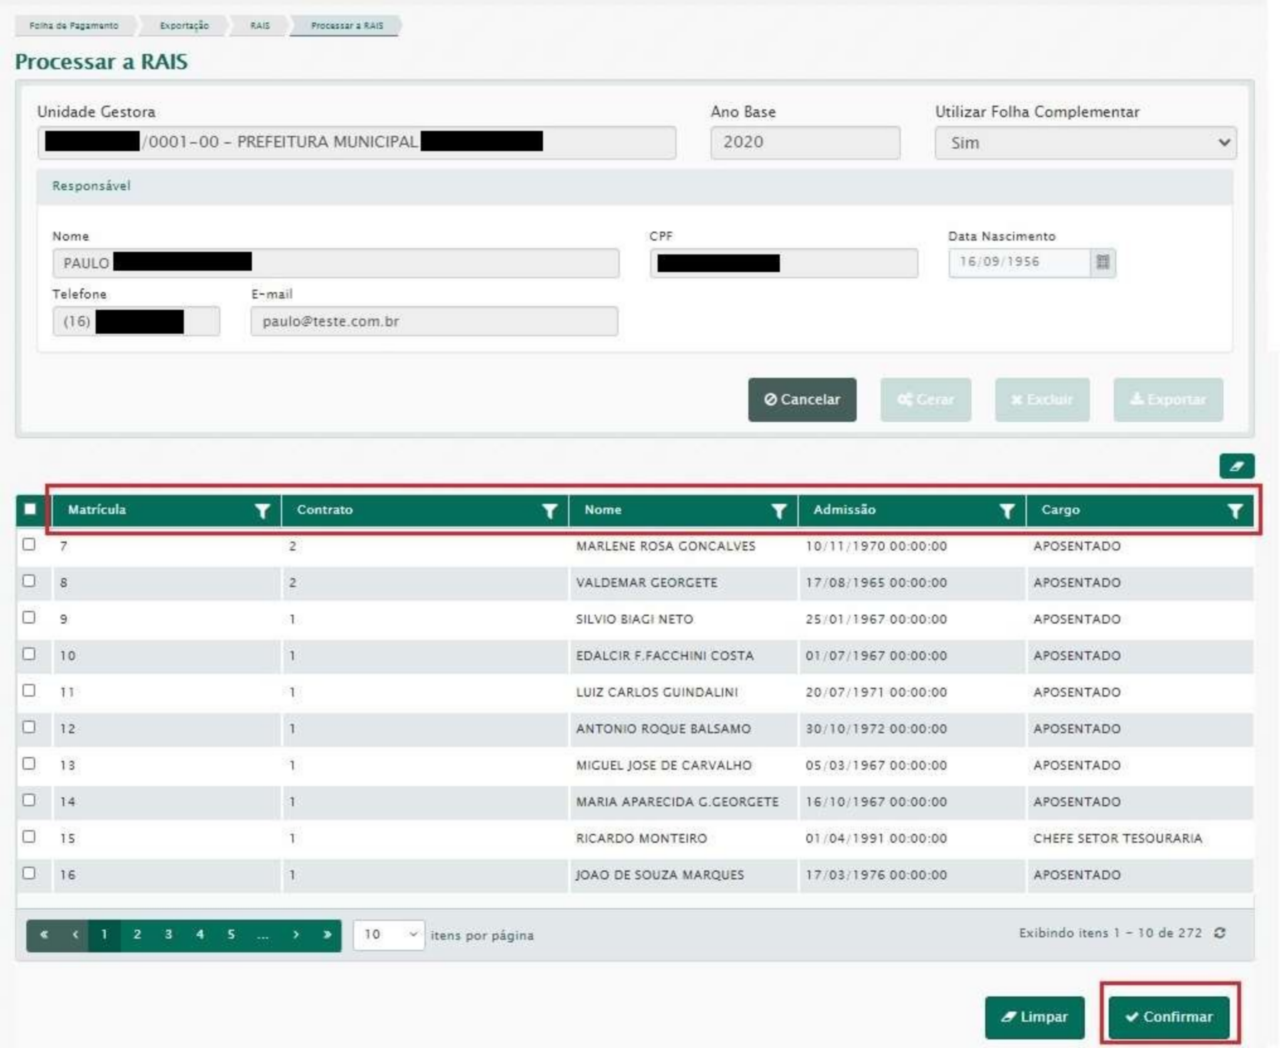The height and width of the screenshot is (1048, 1280).
Task: Check the row for Marlene Rosa Goncalves
Action: click(x=29, y=545)
